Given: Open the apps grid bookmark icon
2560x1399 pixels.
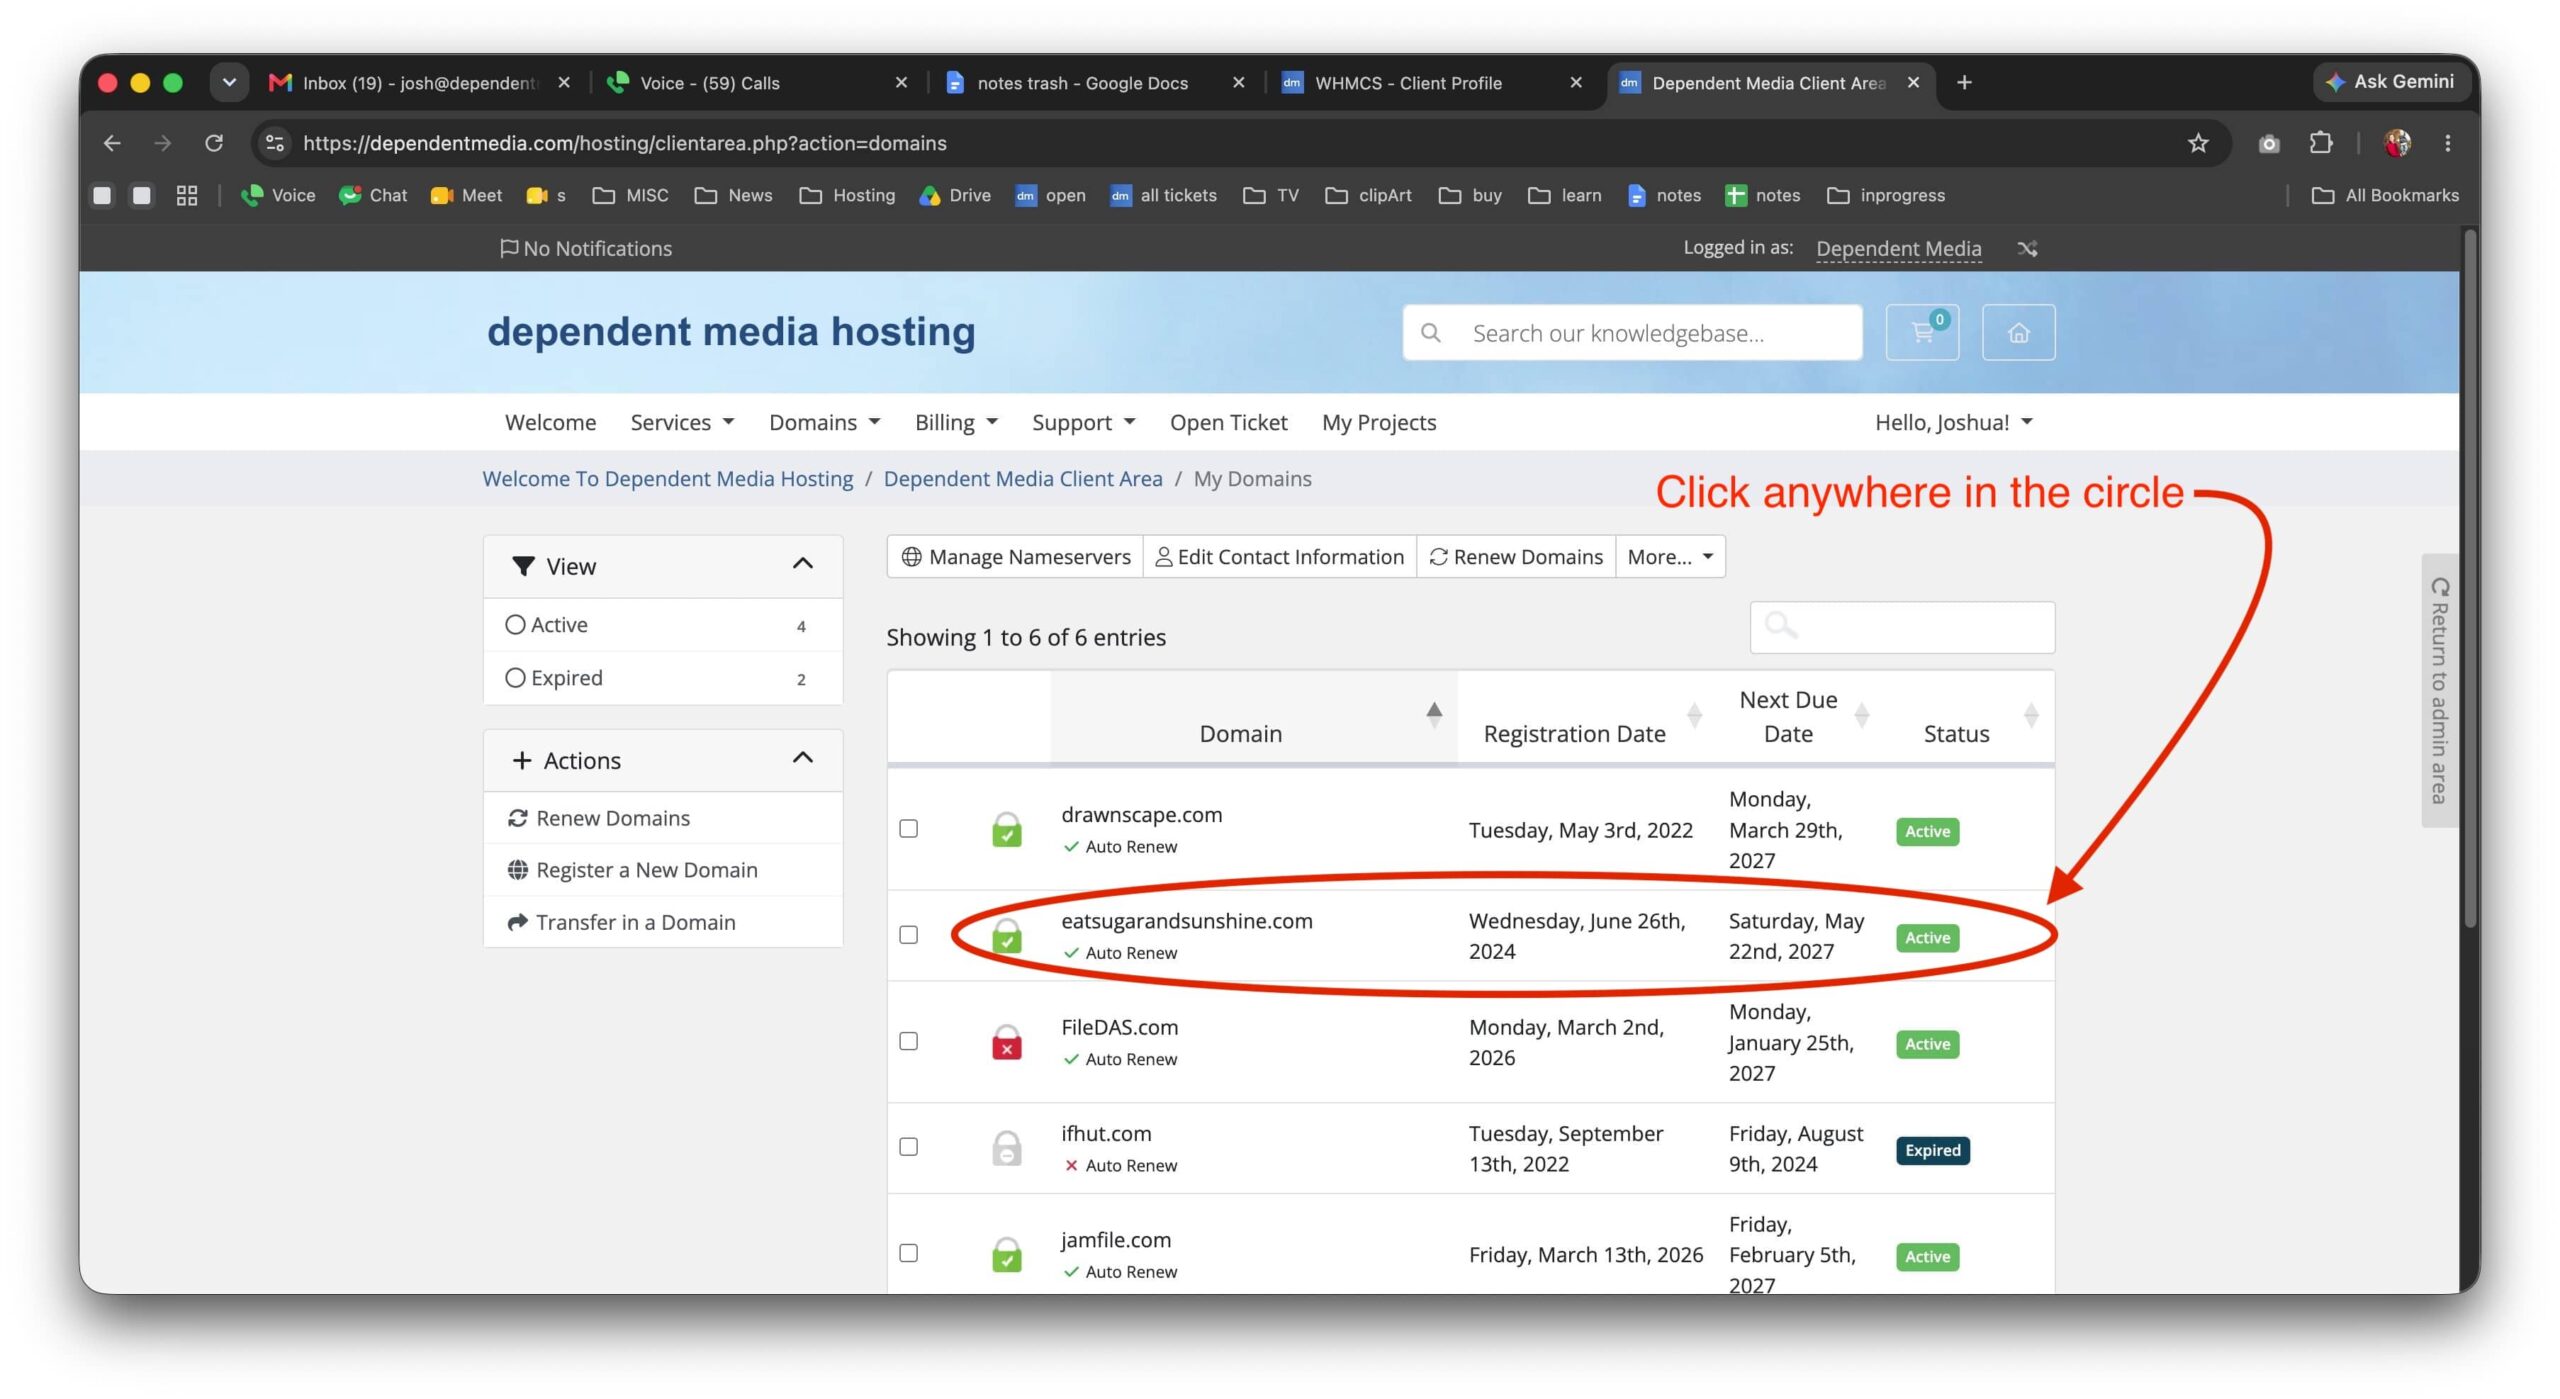Looking at the screenshot, I should pos(187,195).
